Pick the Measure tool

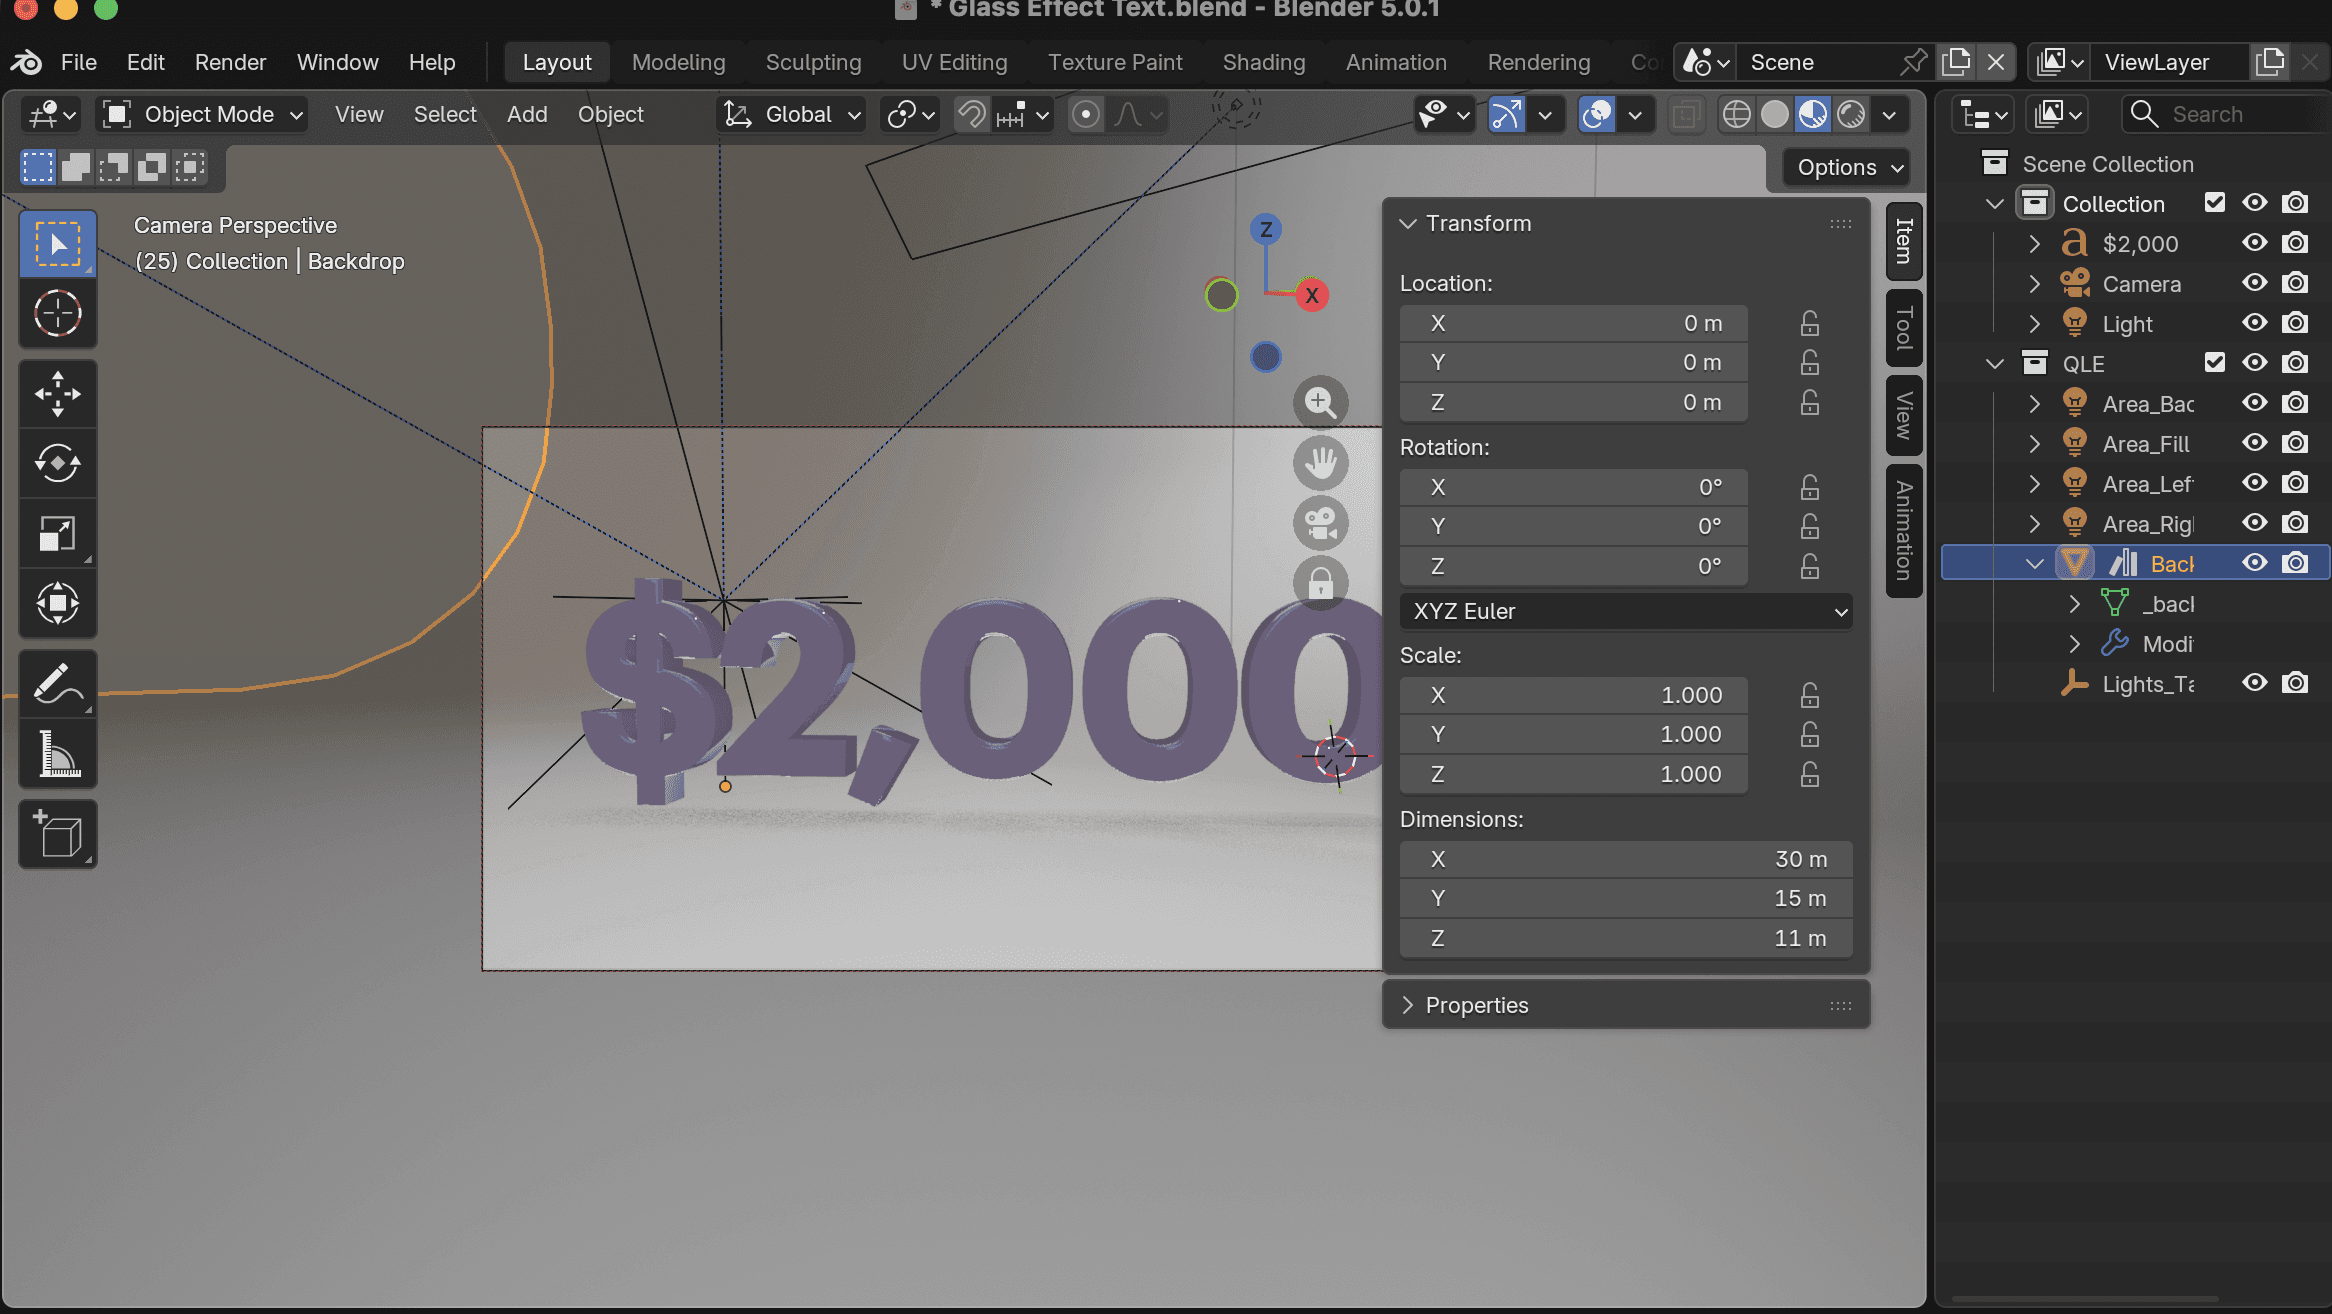[x=57, y=754]
